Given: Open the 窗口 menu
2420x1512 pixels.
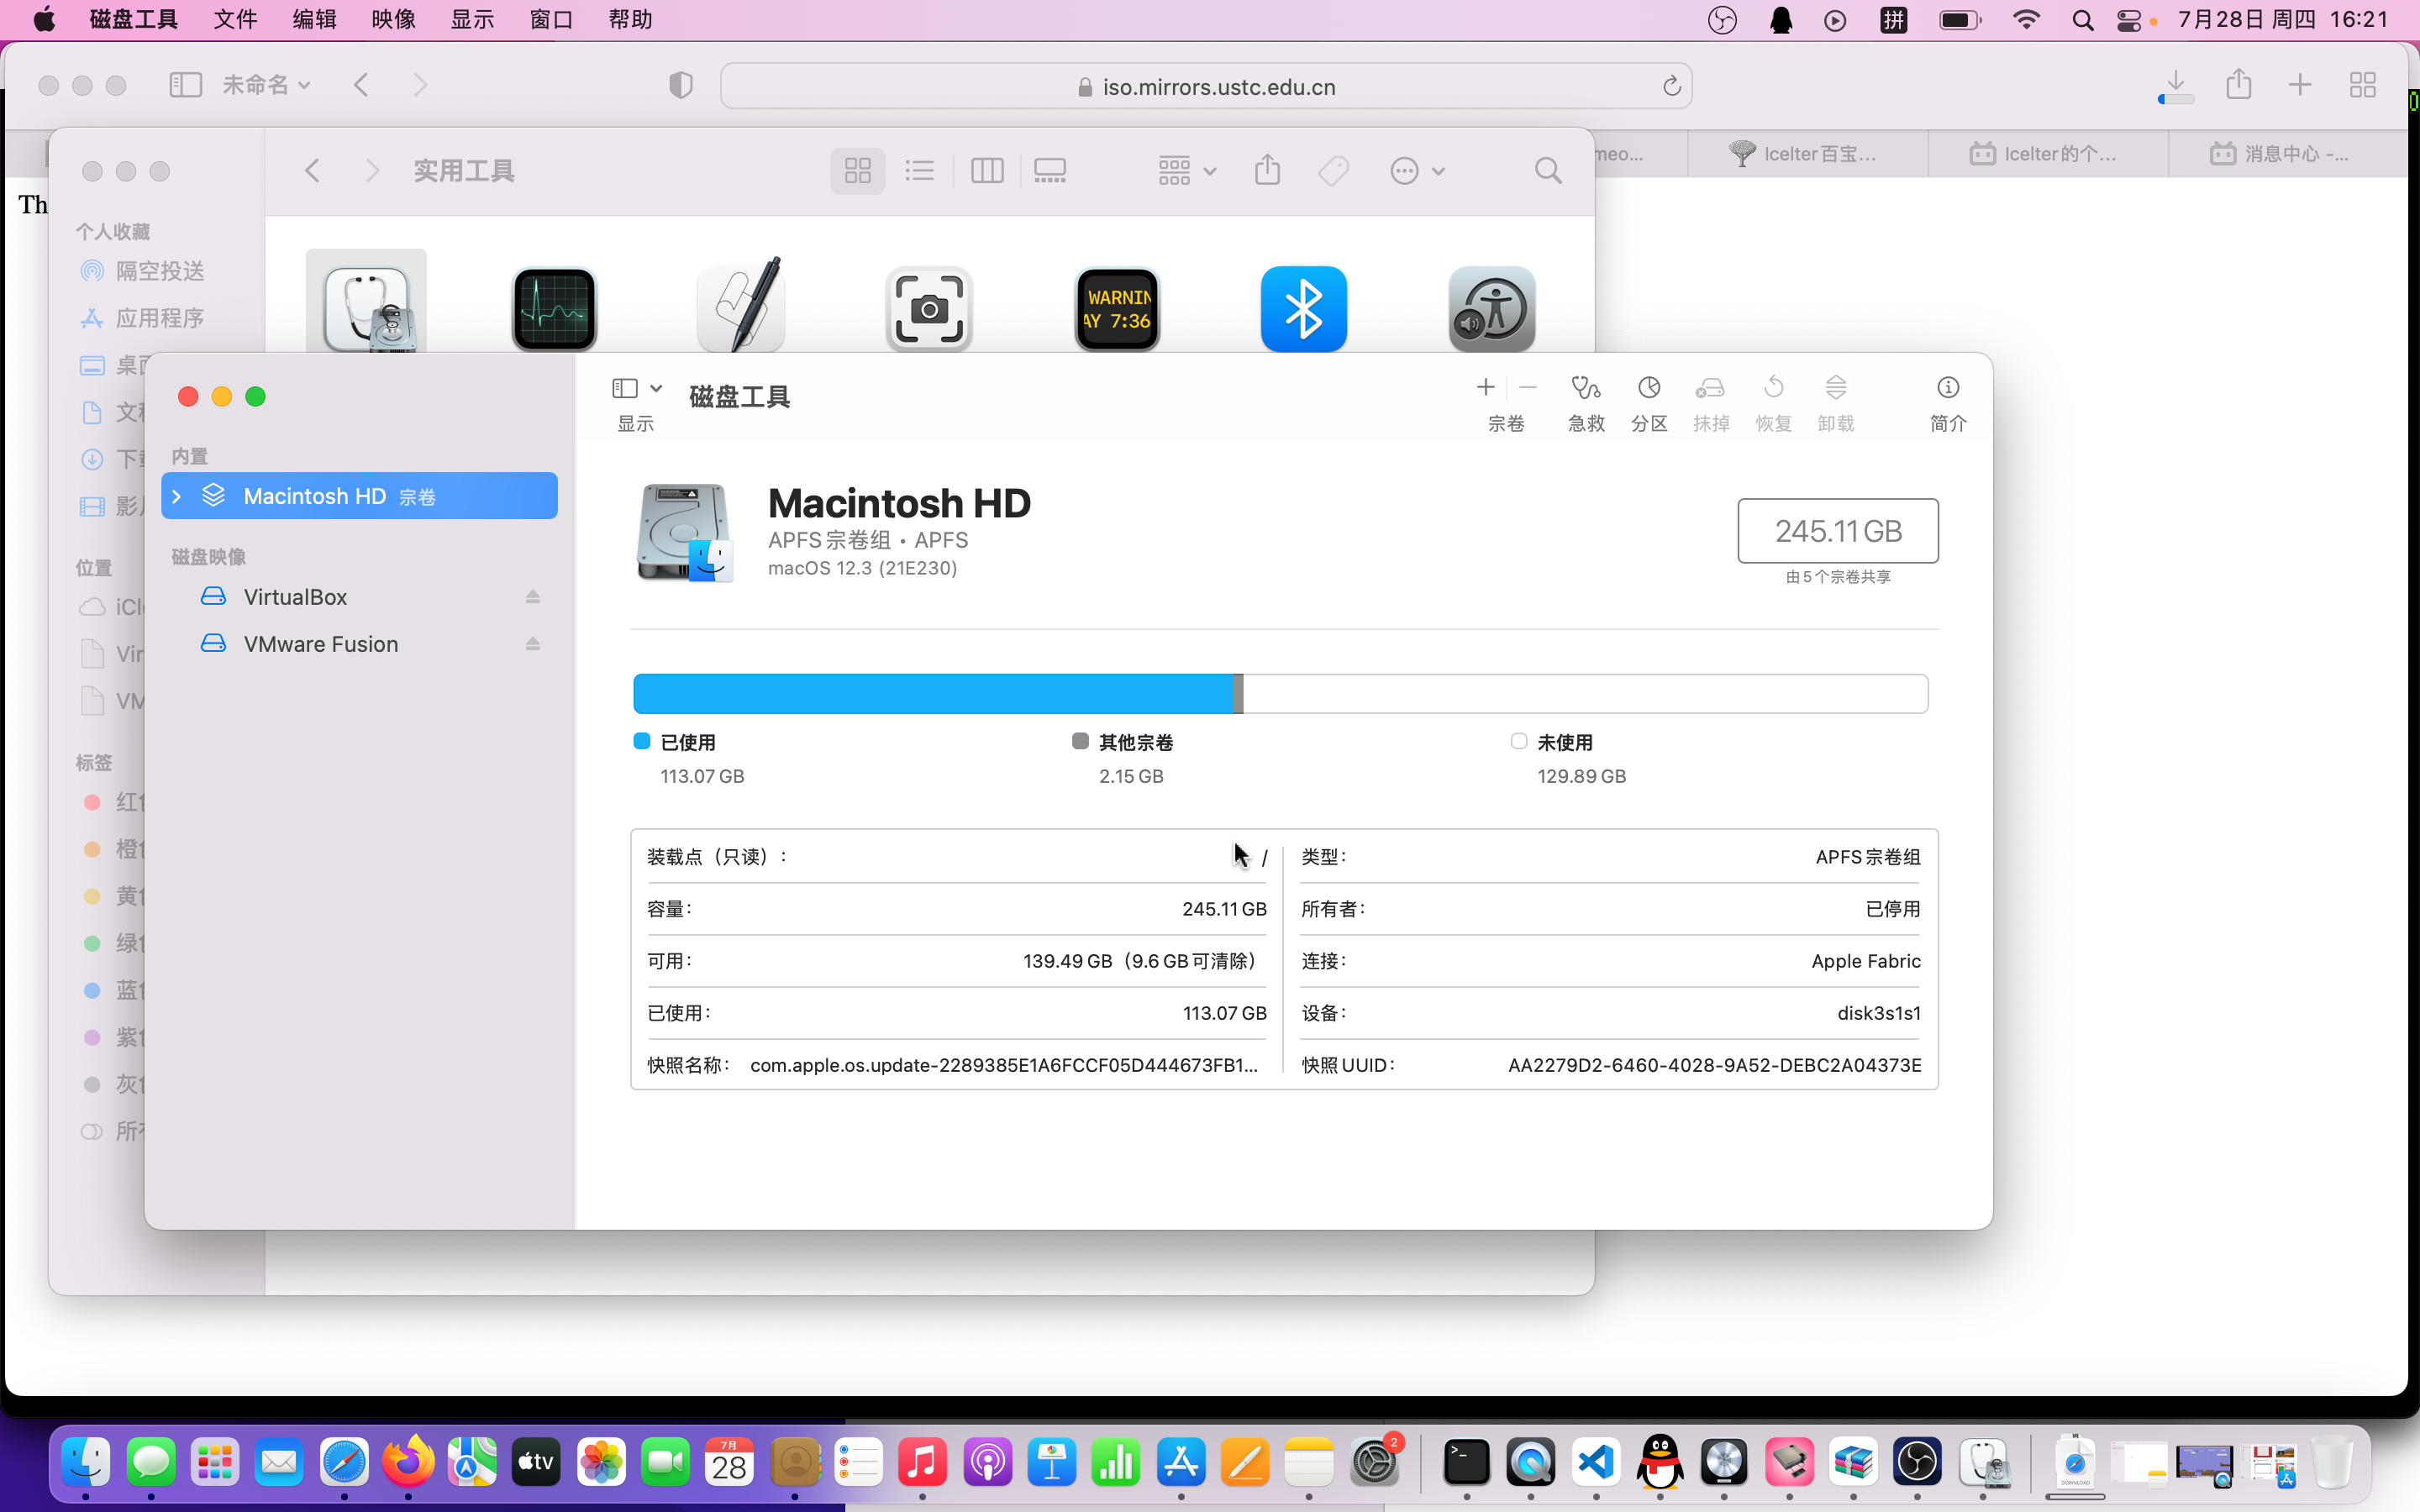Looking at the screenshot, I should pos(552,20).
